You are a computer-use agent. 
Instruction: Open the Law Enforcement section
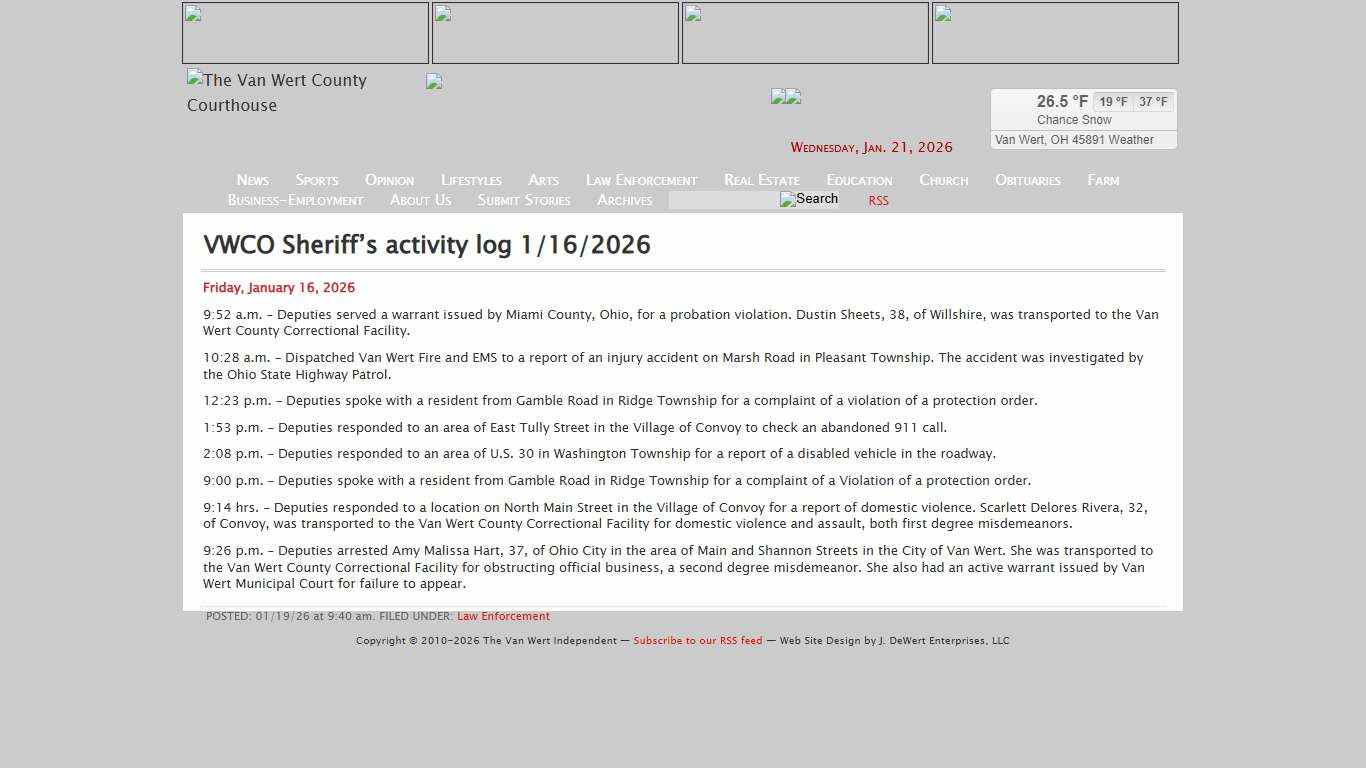[641, 180]
